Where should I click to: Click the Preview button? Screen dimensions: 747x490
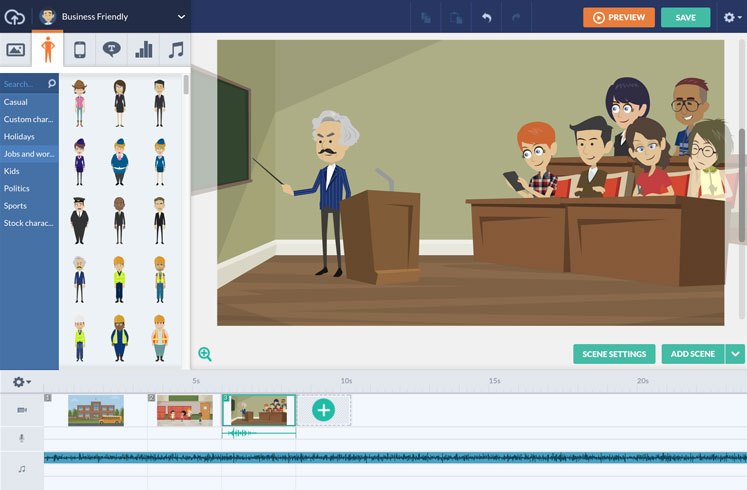pos(619,17)
